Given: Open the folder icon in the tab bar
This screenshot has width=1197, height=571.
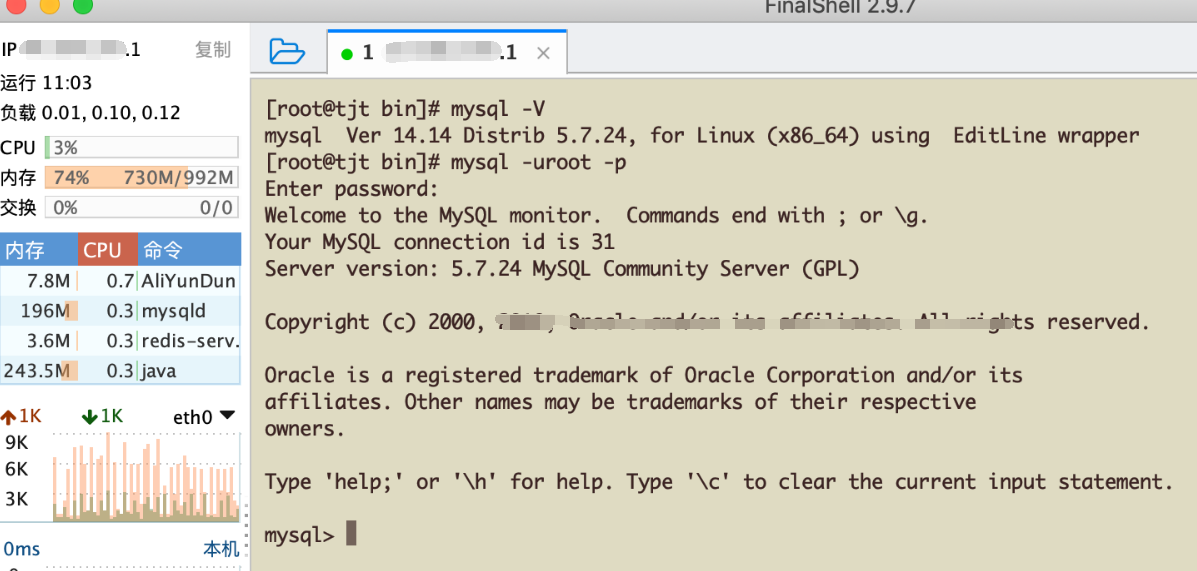Looking at the screenshot, I should (287, 51).
